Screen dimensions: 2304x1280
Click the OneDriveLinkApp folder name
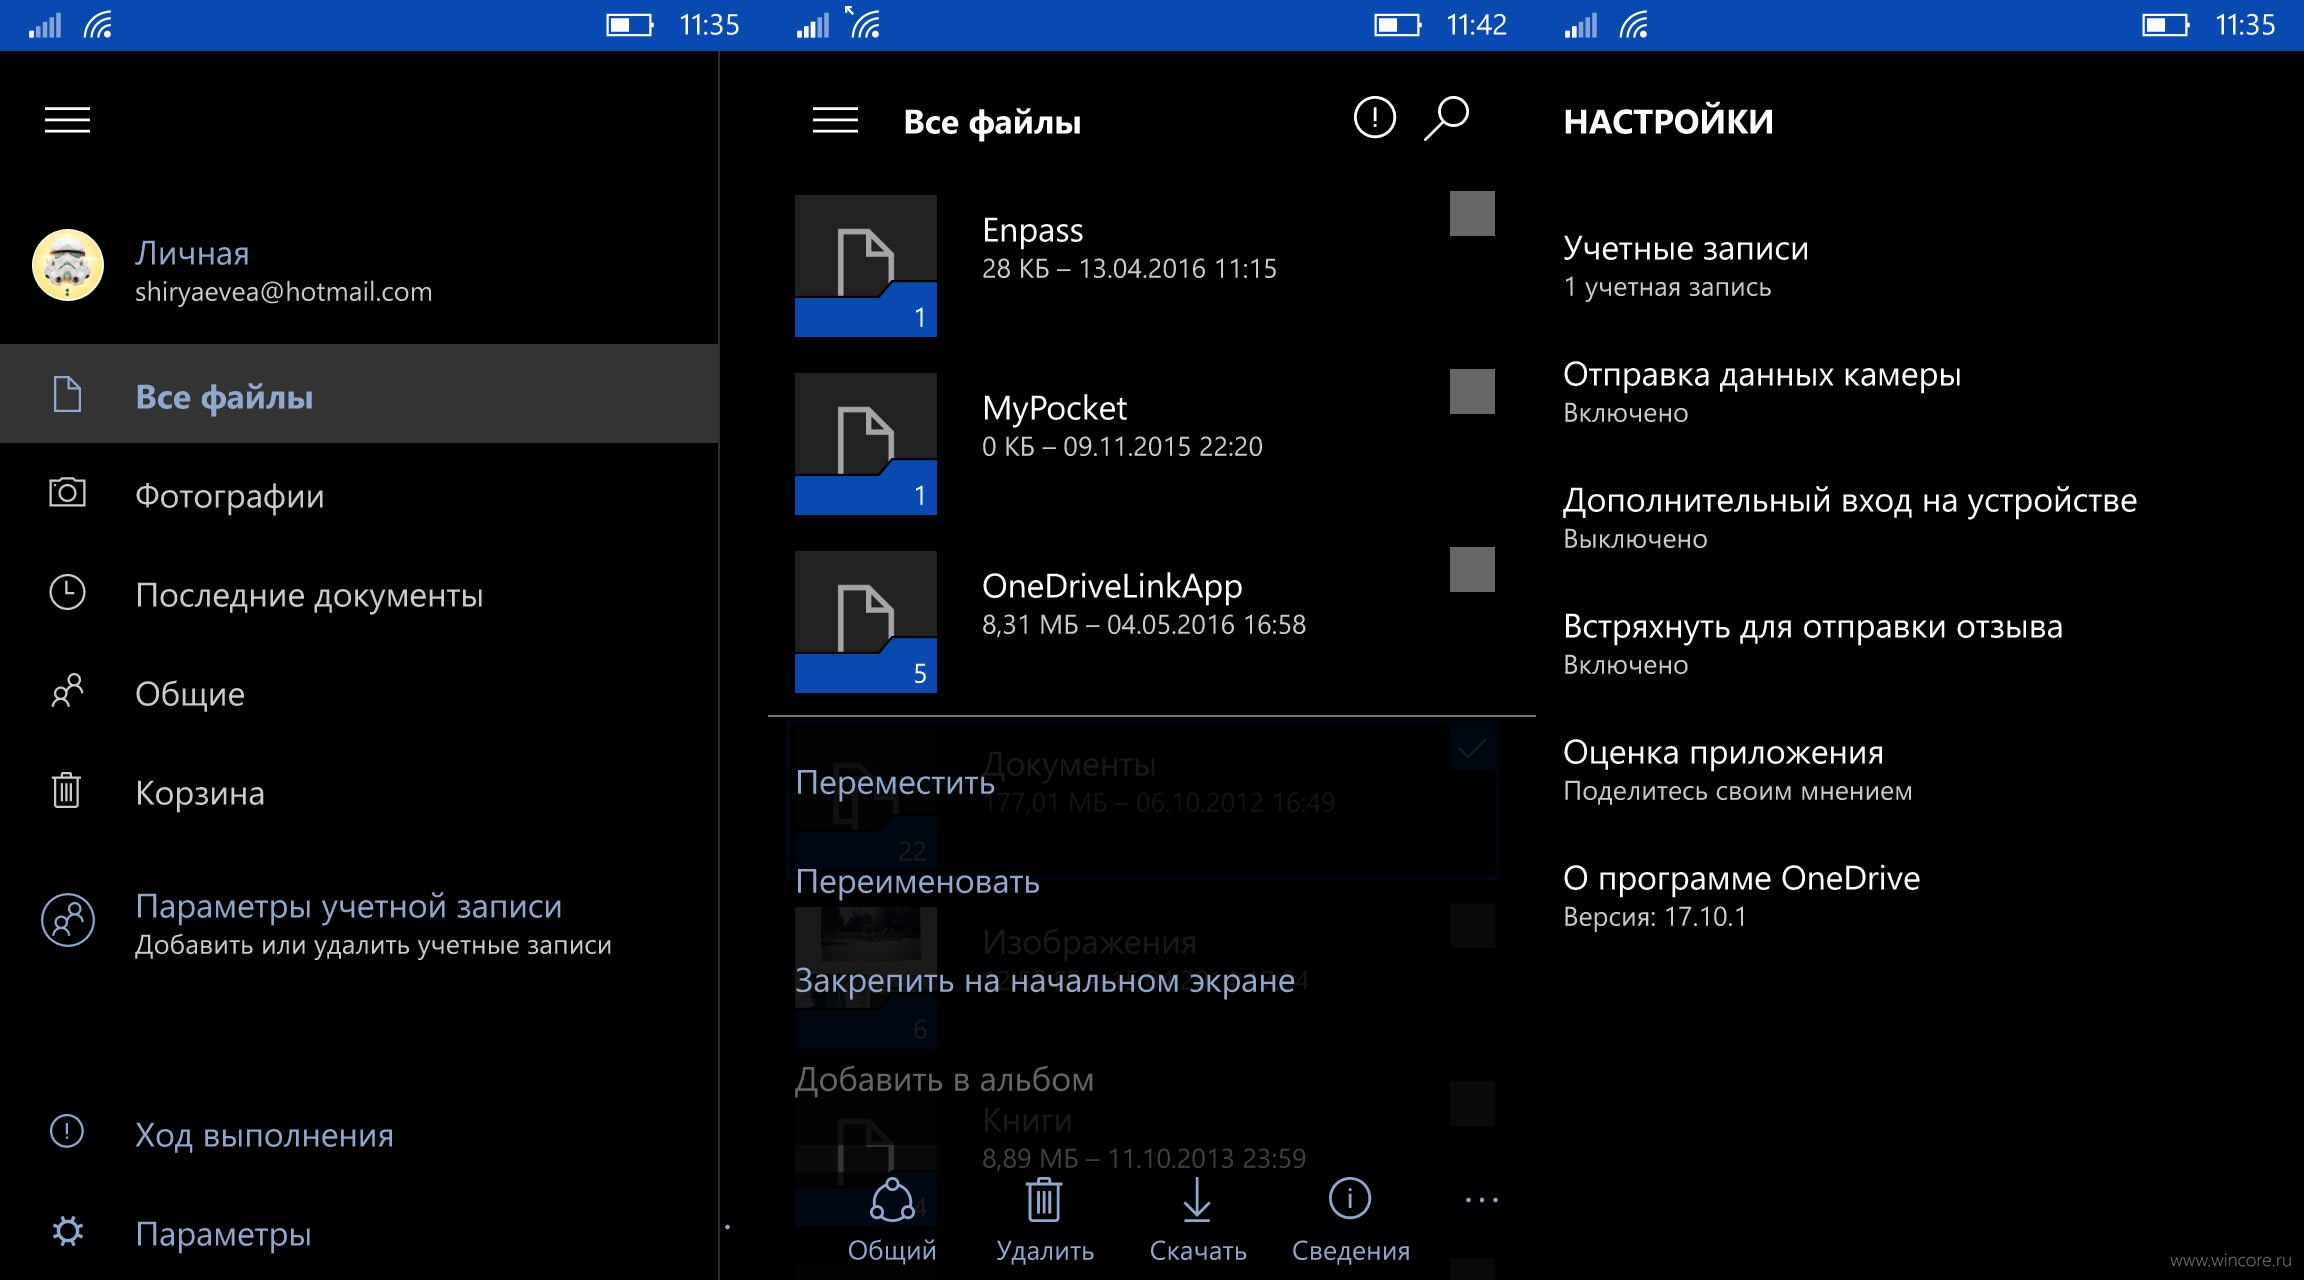tap(1112, 586)
